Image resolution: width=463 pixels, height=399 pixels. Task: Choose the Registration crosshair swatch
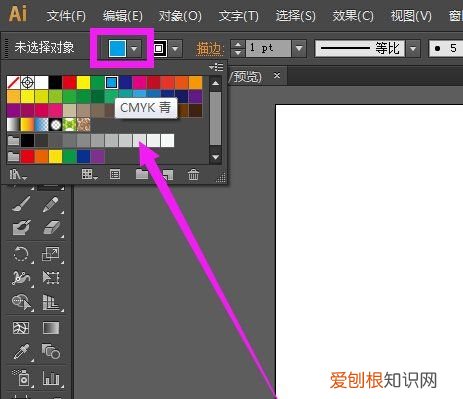pos(27,82)
